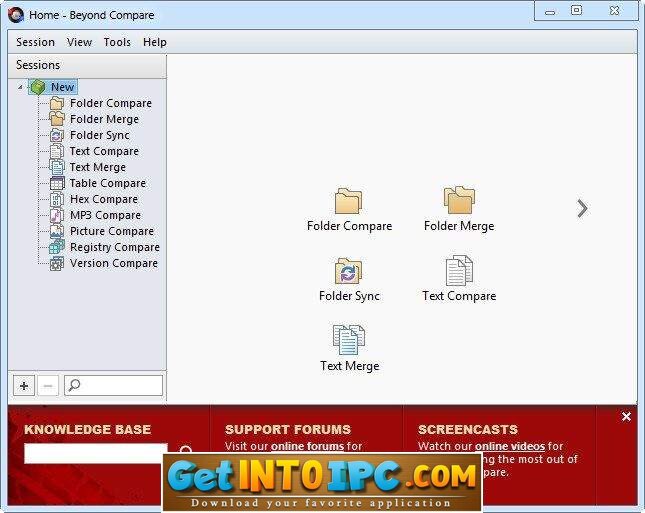Minimize the Beyond Compare window
Viewport: 645px width, 513px height.
550,11
